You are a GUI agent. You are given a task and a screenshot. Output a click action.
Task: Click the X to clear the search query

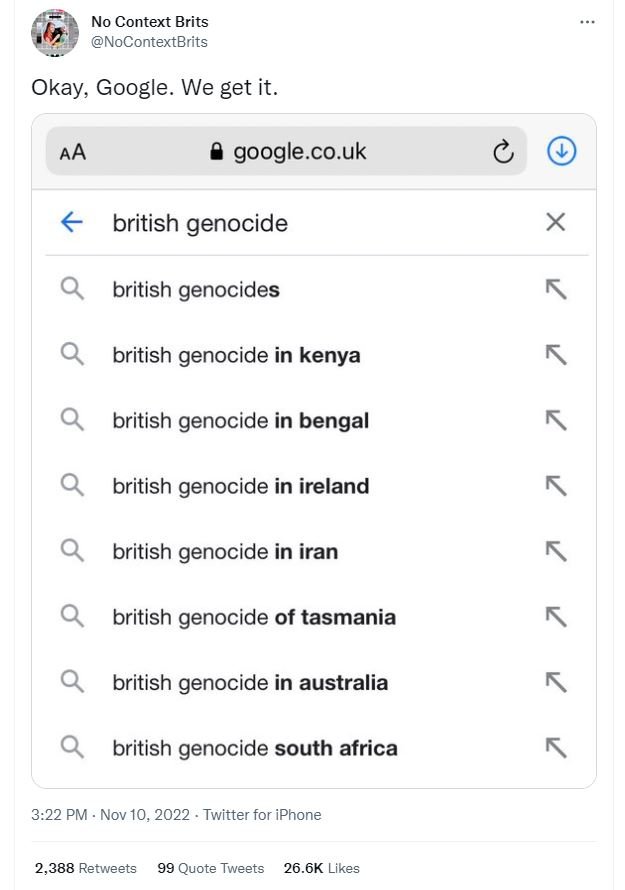(556, 222)
